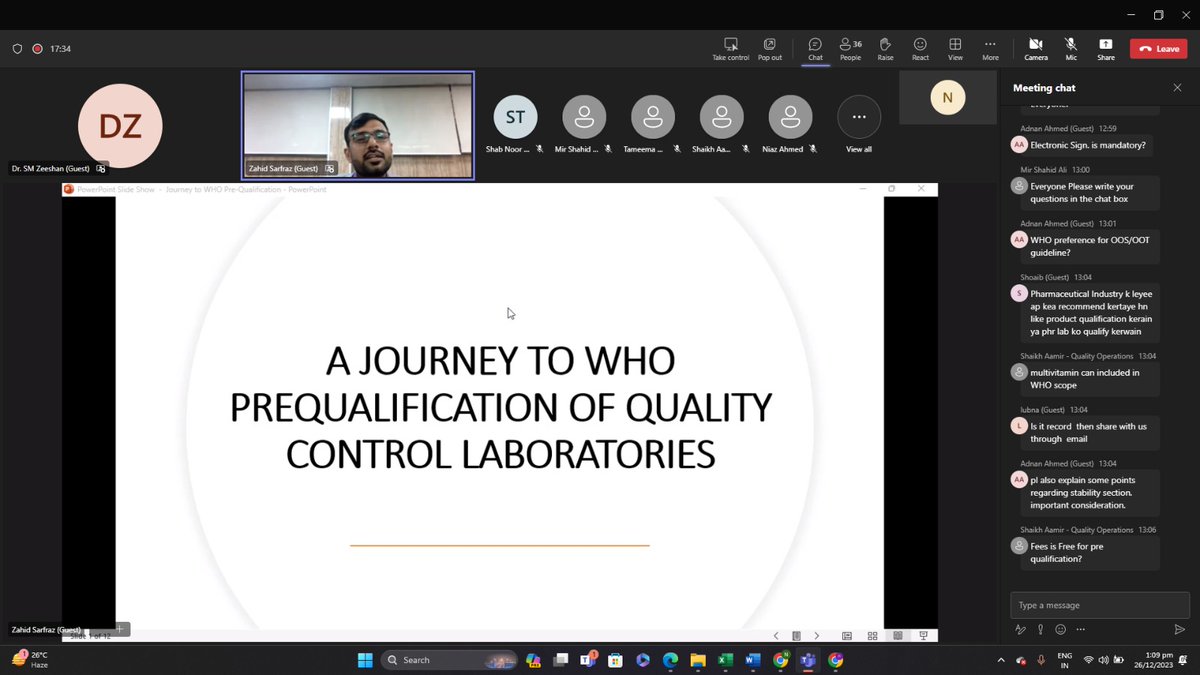This screenshot has width=1200, height=675.
Task: Select Dr. SM Zeeshan's DZ avatar
Action: pos(120,126)
